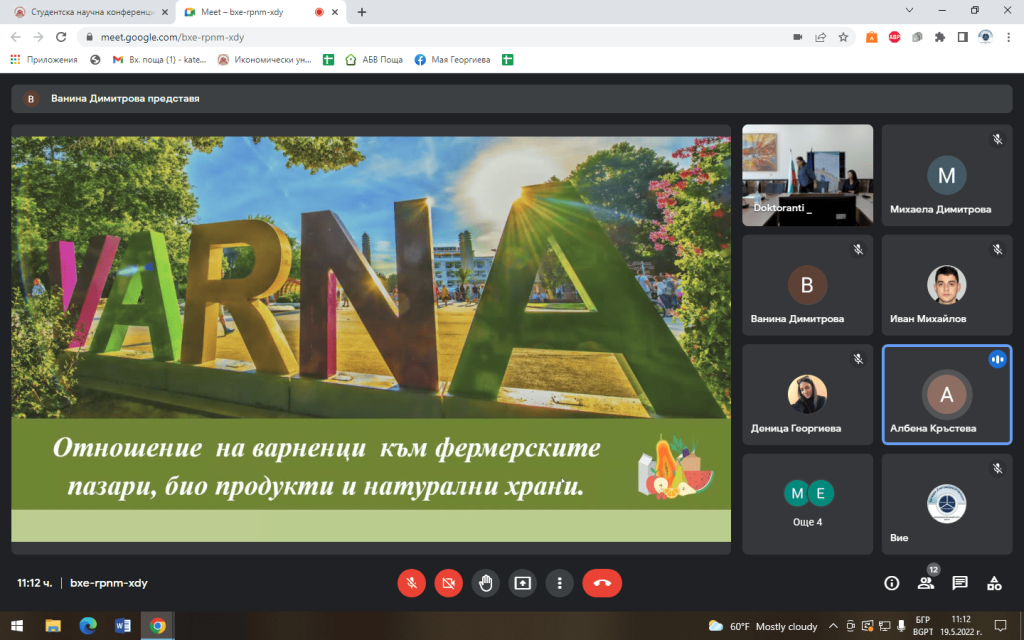
Task: Toggle Chrome side panel
Action: [x=963, y=37]
